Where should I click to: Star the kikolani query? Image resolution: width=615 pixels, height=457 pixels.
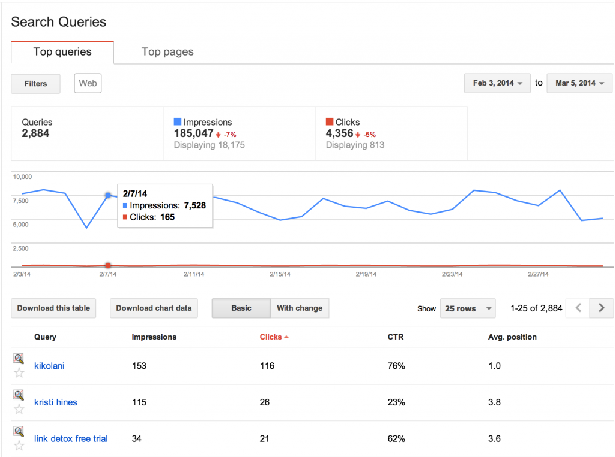point(19,373)
